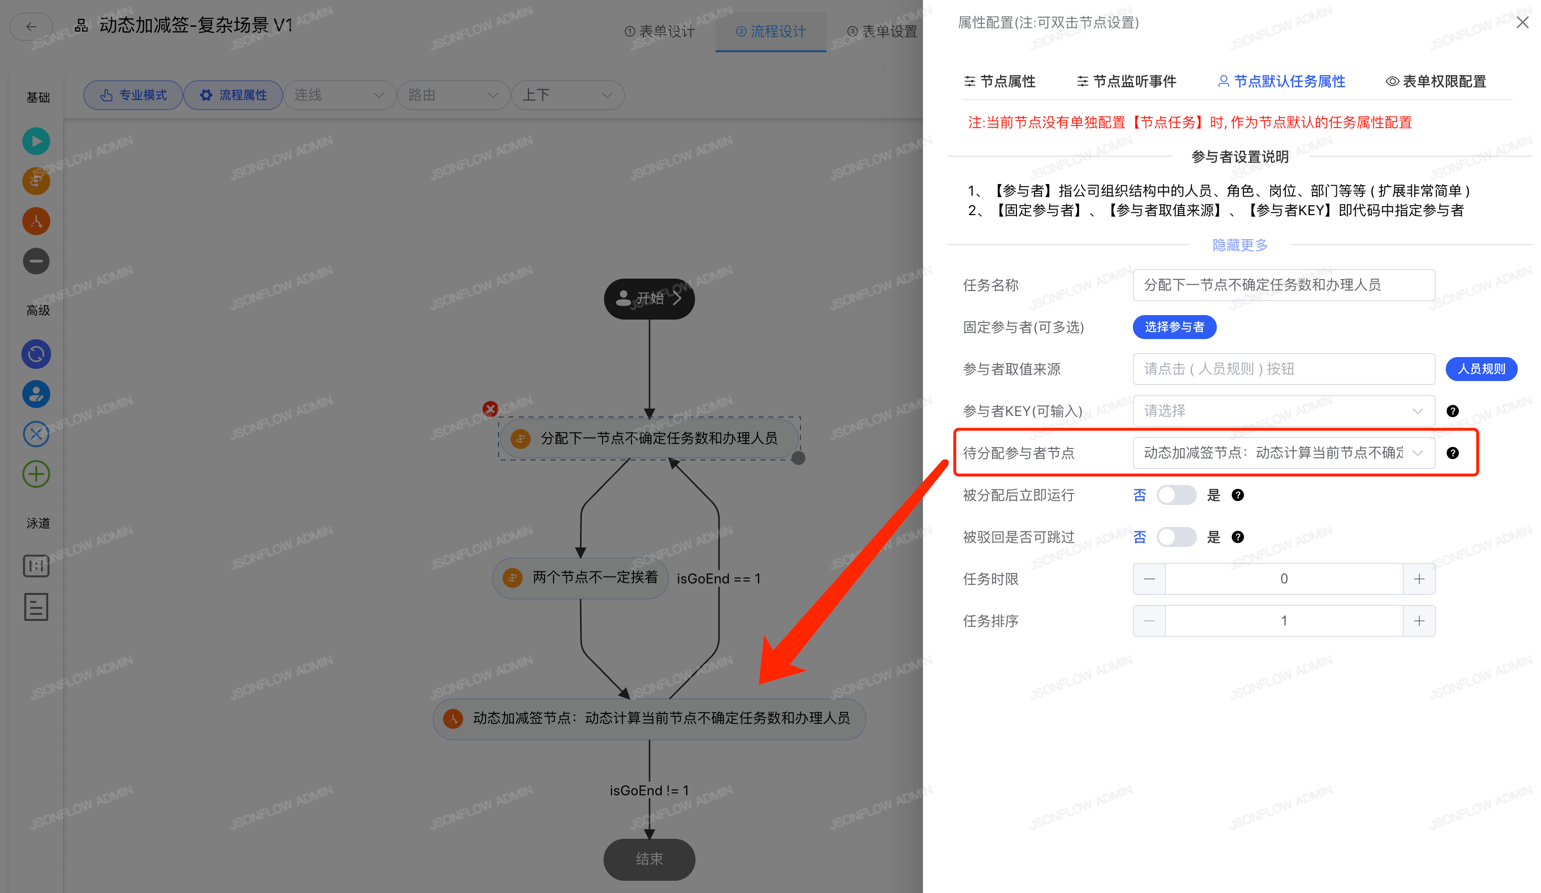Open the 参与者KEY dropdown
Screen dimensions: 1541x893
1283,411
